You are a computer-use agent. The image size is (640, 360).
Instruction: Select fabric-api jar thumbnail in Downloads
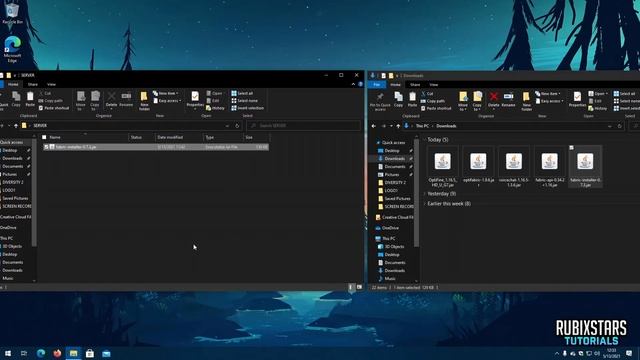[x=550, y=167]
